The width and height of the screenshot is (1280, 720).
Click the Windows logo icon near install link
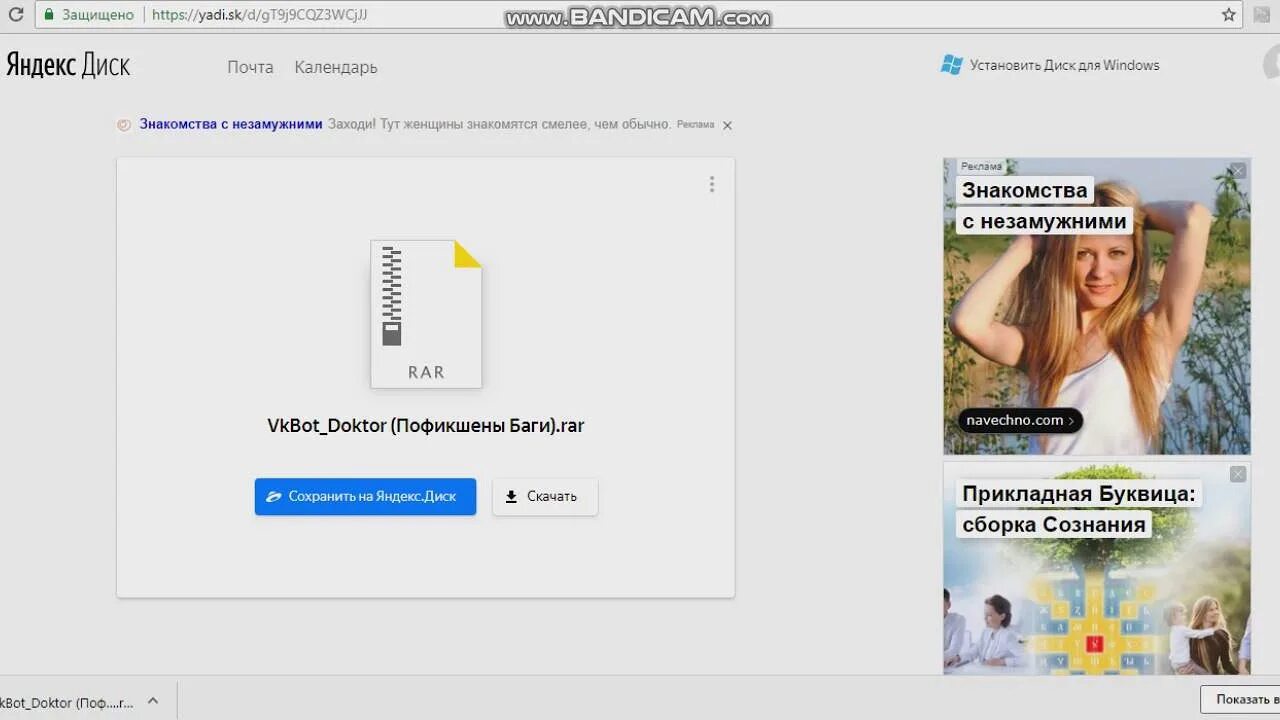[x=951, y=65]
